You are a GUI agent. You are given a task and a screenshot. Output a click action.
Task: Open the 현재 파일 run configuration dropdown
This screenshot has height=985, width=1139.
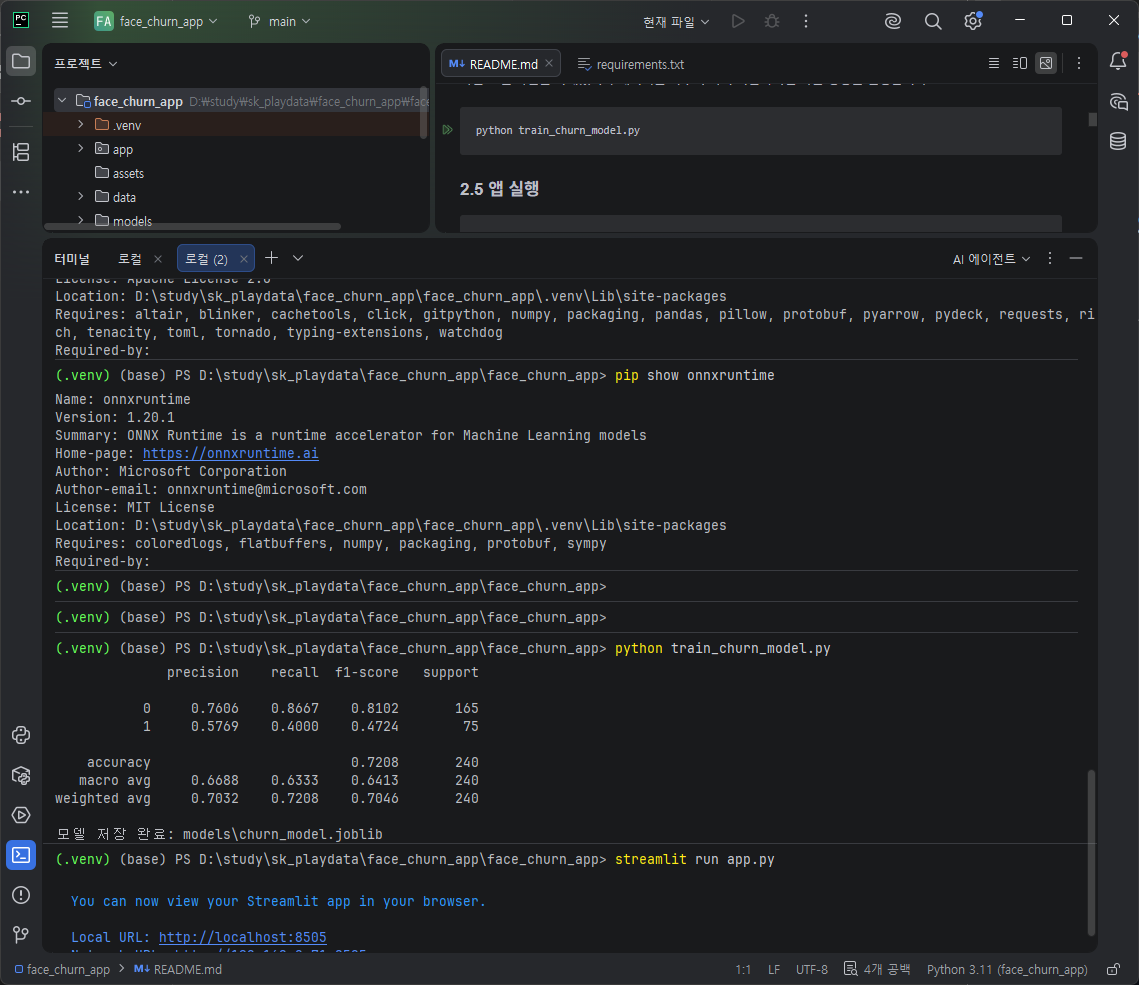point(676,22)
